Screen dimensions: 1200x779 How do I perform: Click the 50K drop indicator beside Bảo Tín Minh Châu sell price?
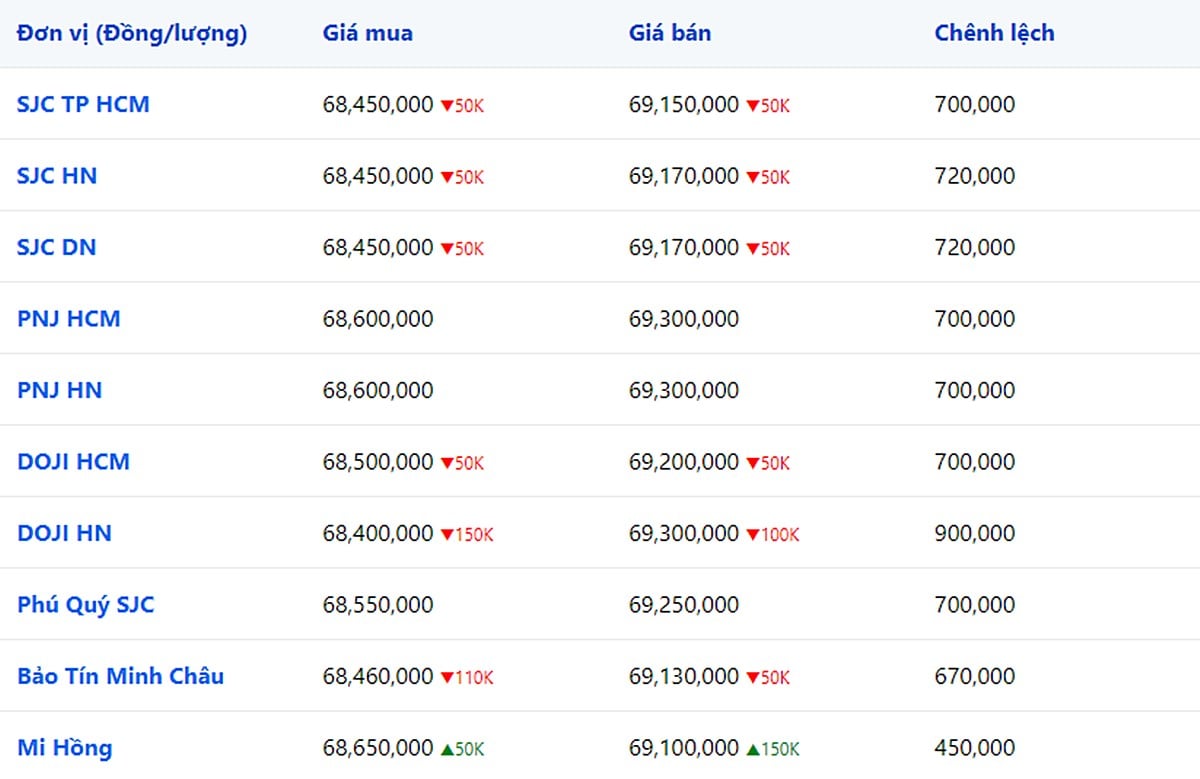tap(768, 678)
